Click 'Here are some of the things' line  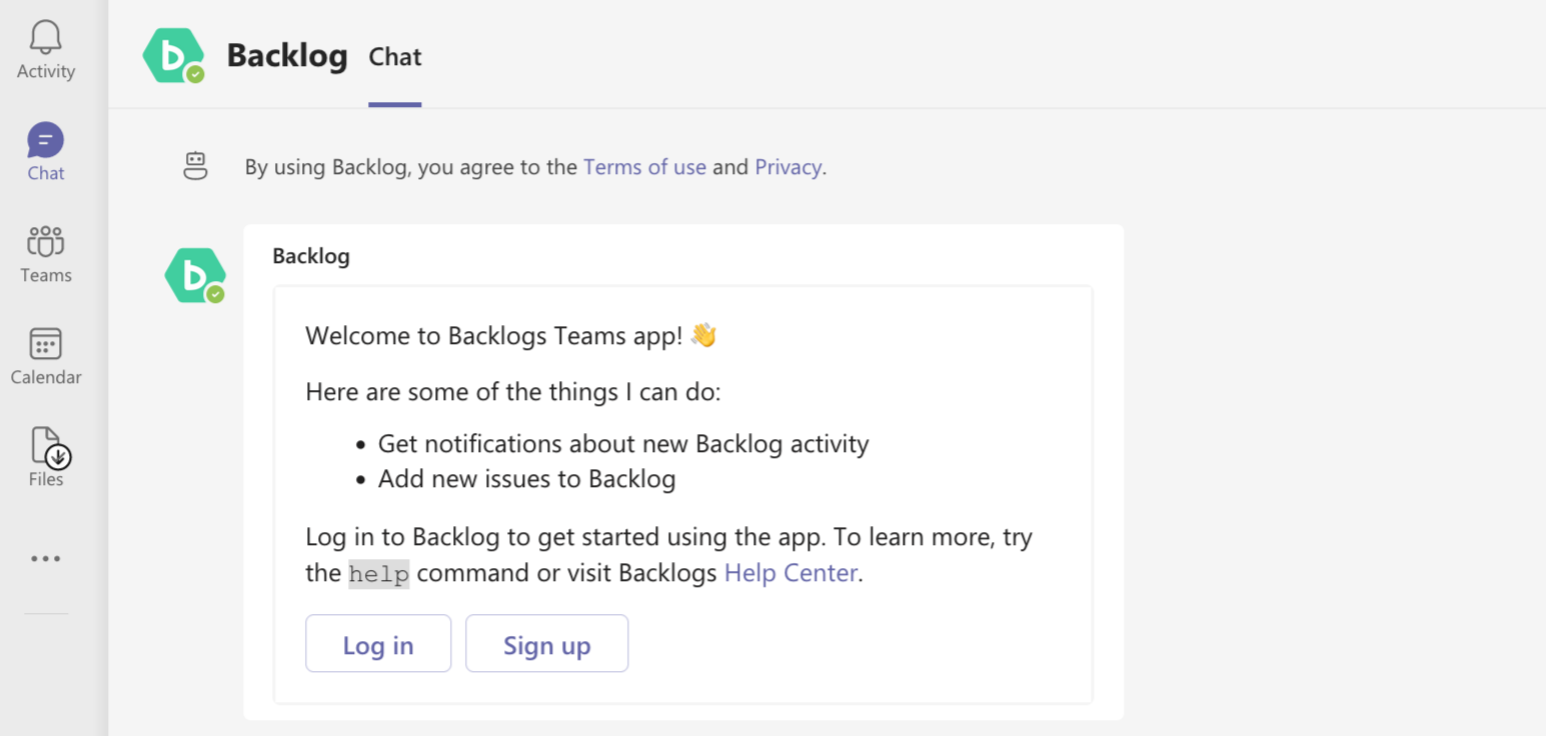pos(513,391)
